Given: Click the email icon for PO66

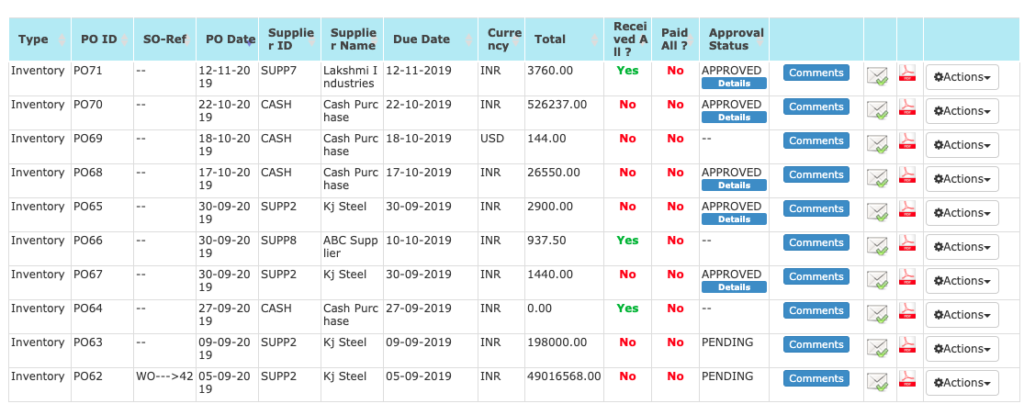Looking at the screenshot, I should pyautogui.click(x=878, y=245).
